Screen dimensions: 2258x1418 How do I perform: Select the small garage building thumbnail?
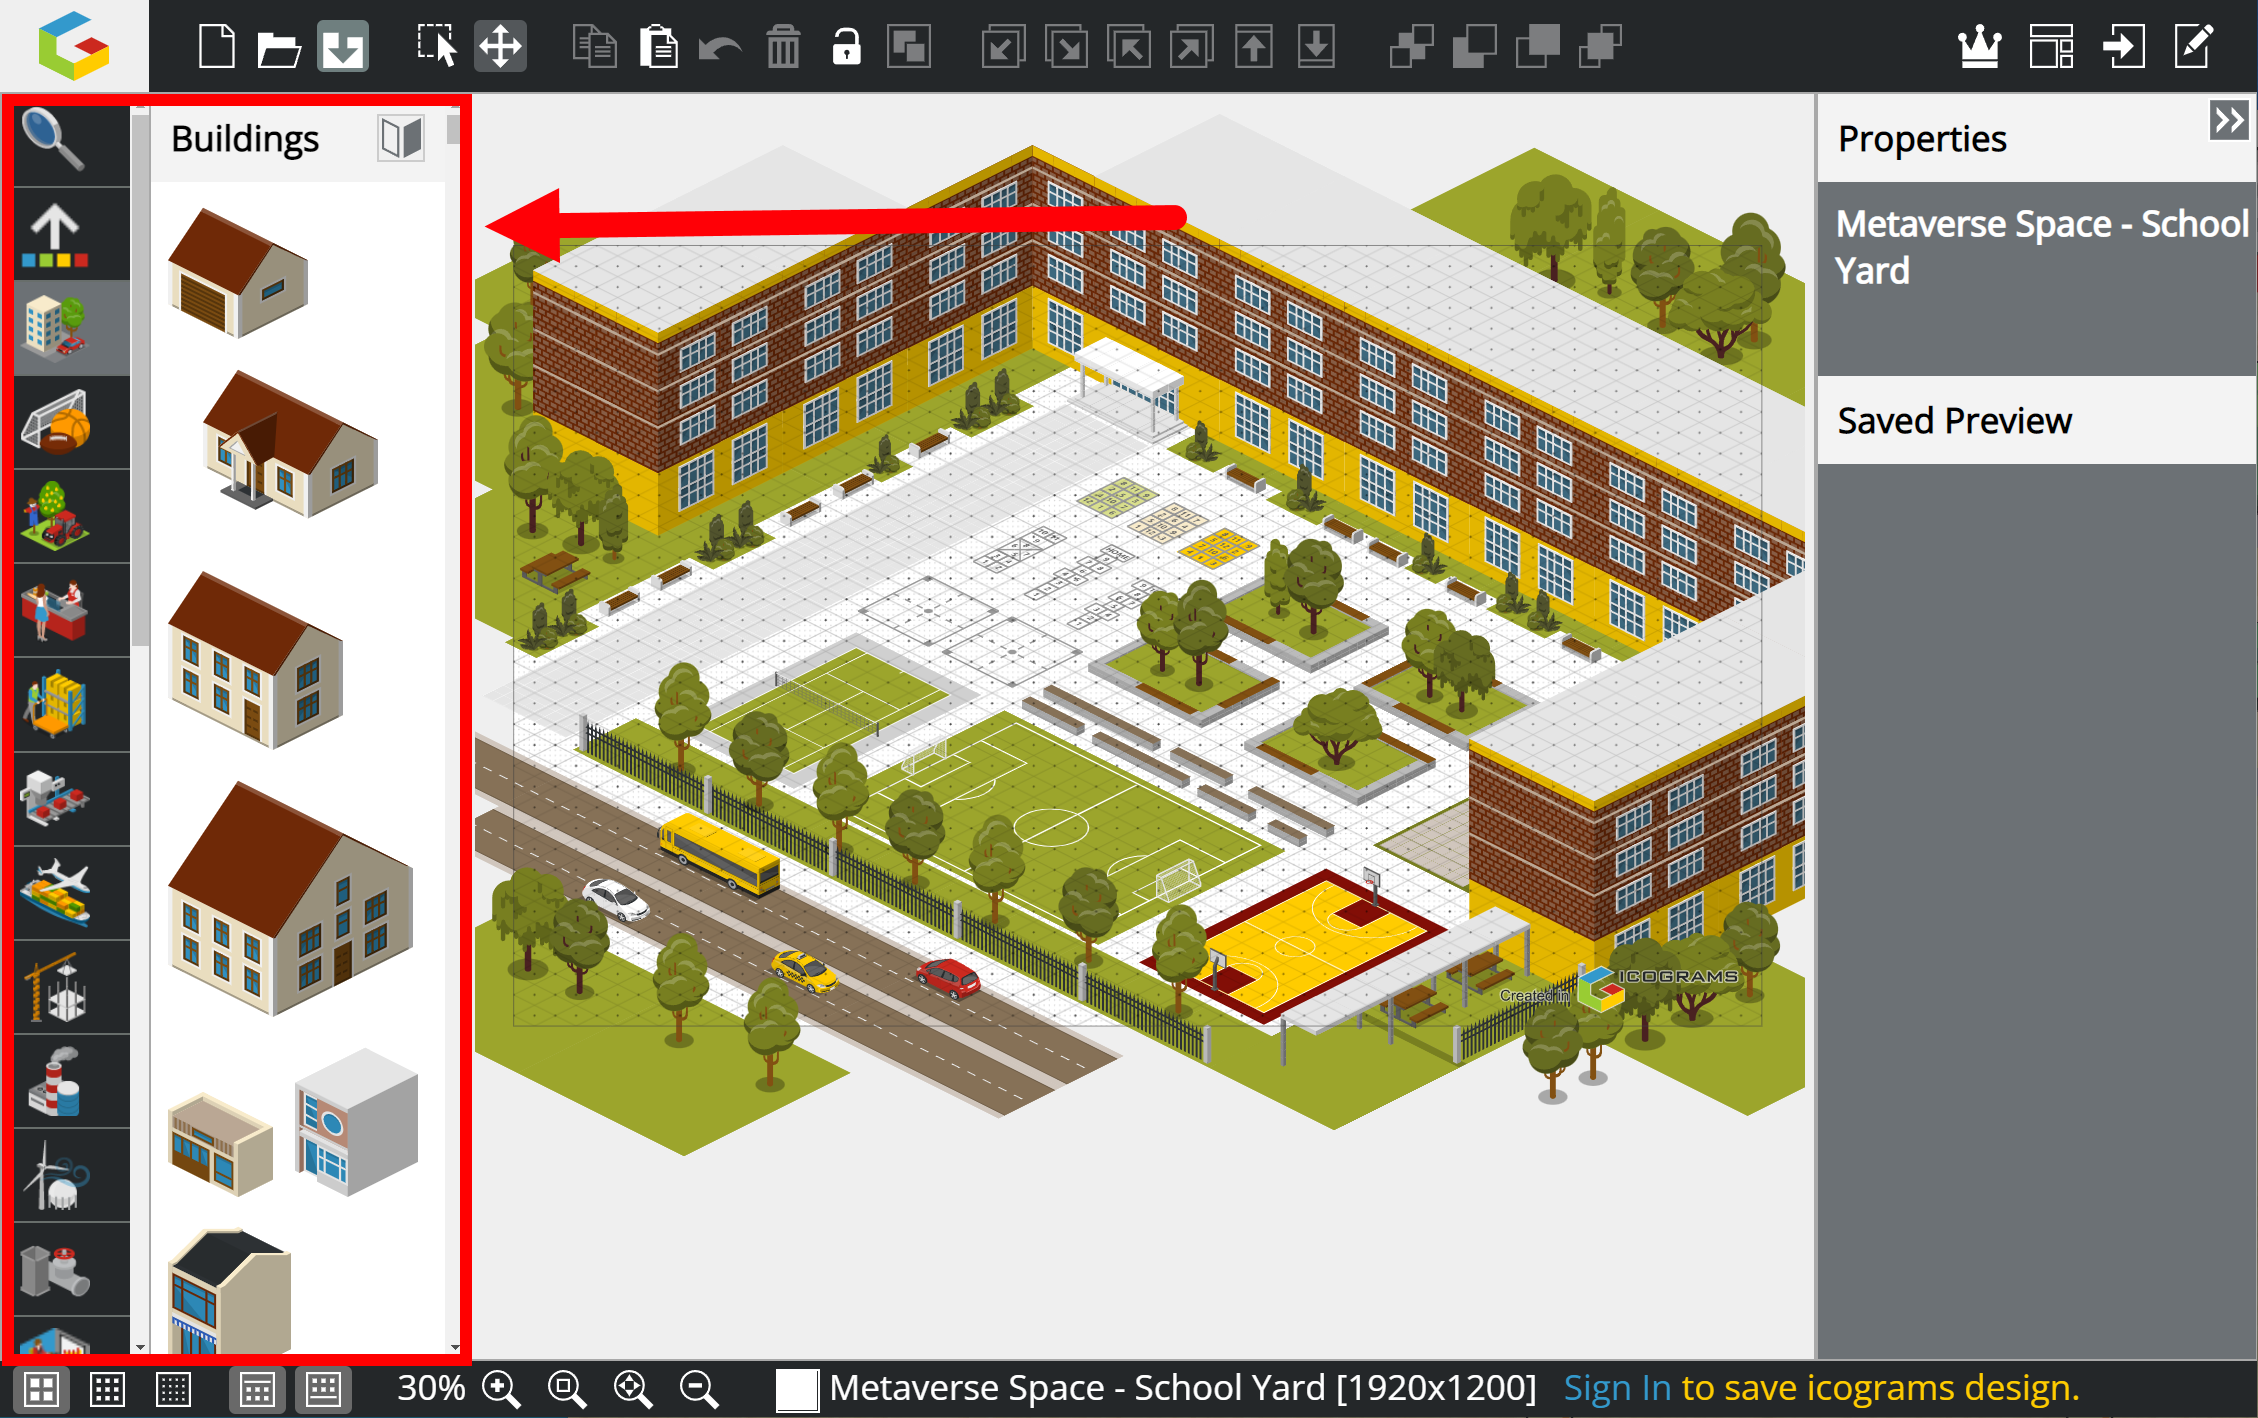click(238, 273)
